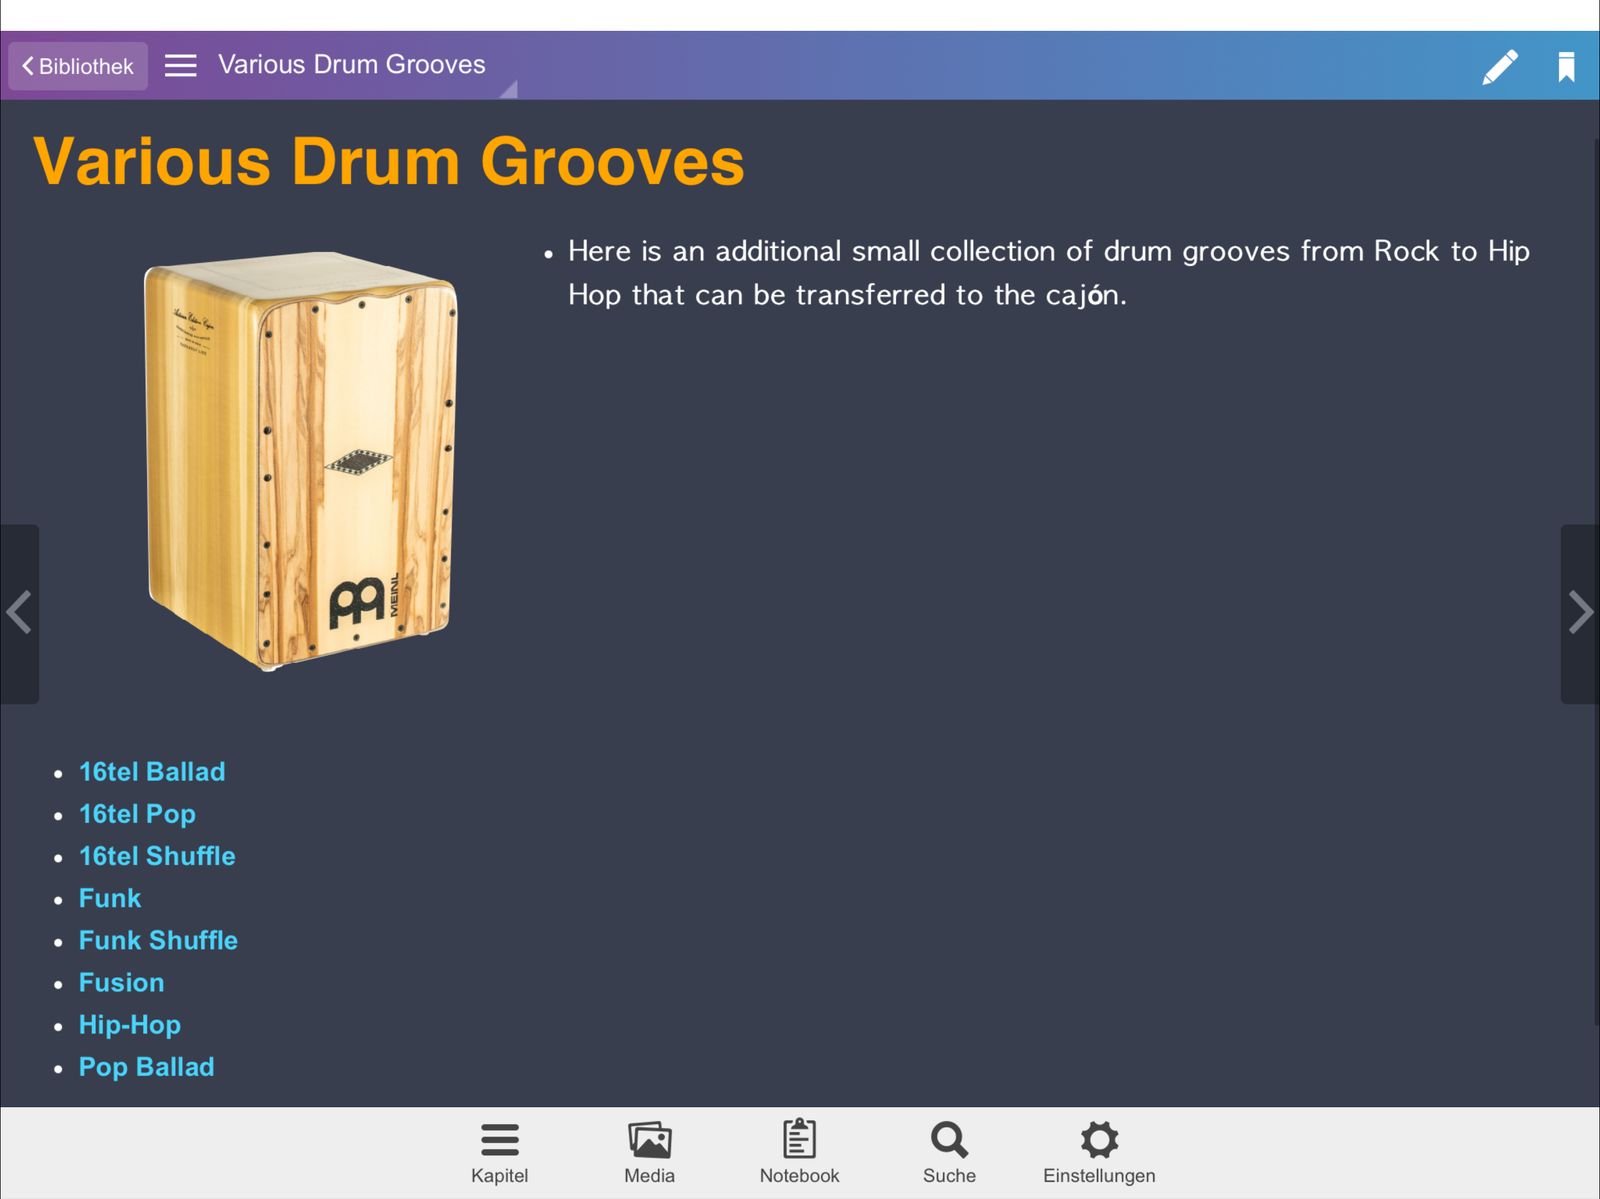Open the Hip-Hop groove link
This screenshot has height=1199, width=1600.
tap(130, 1025)
